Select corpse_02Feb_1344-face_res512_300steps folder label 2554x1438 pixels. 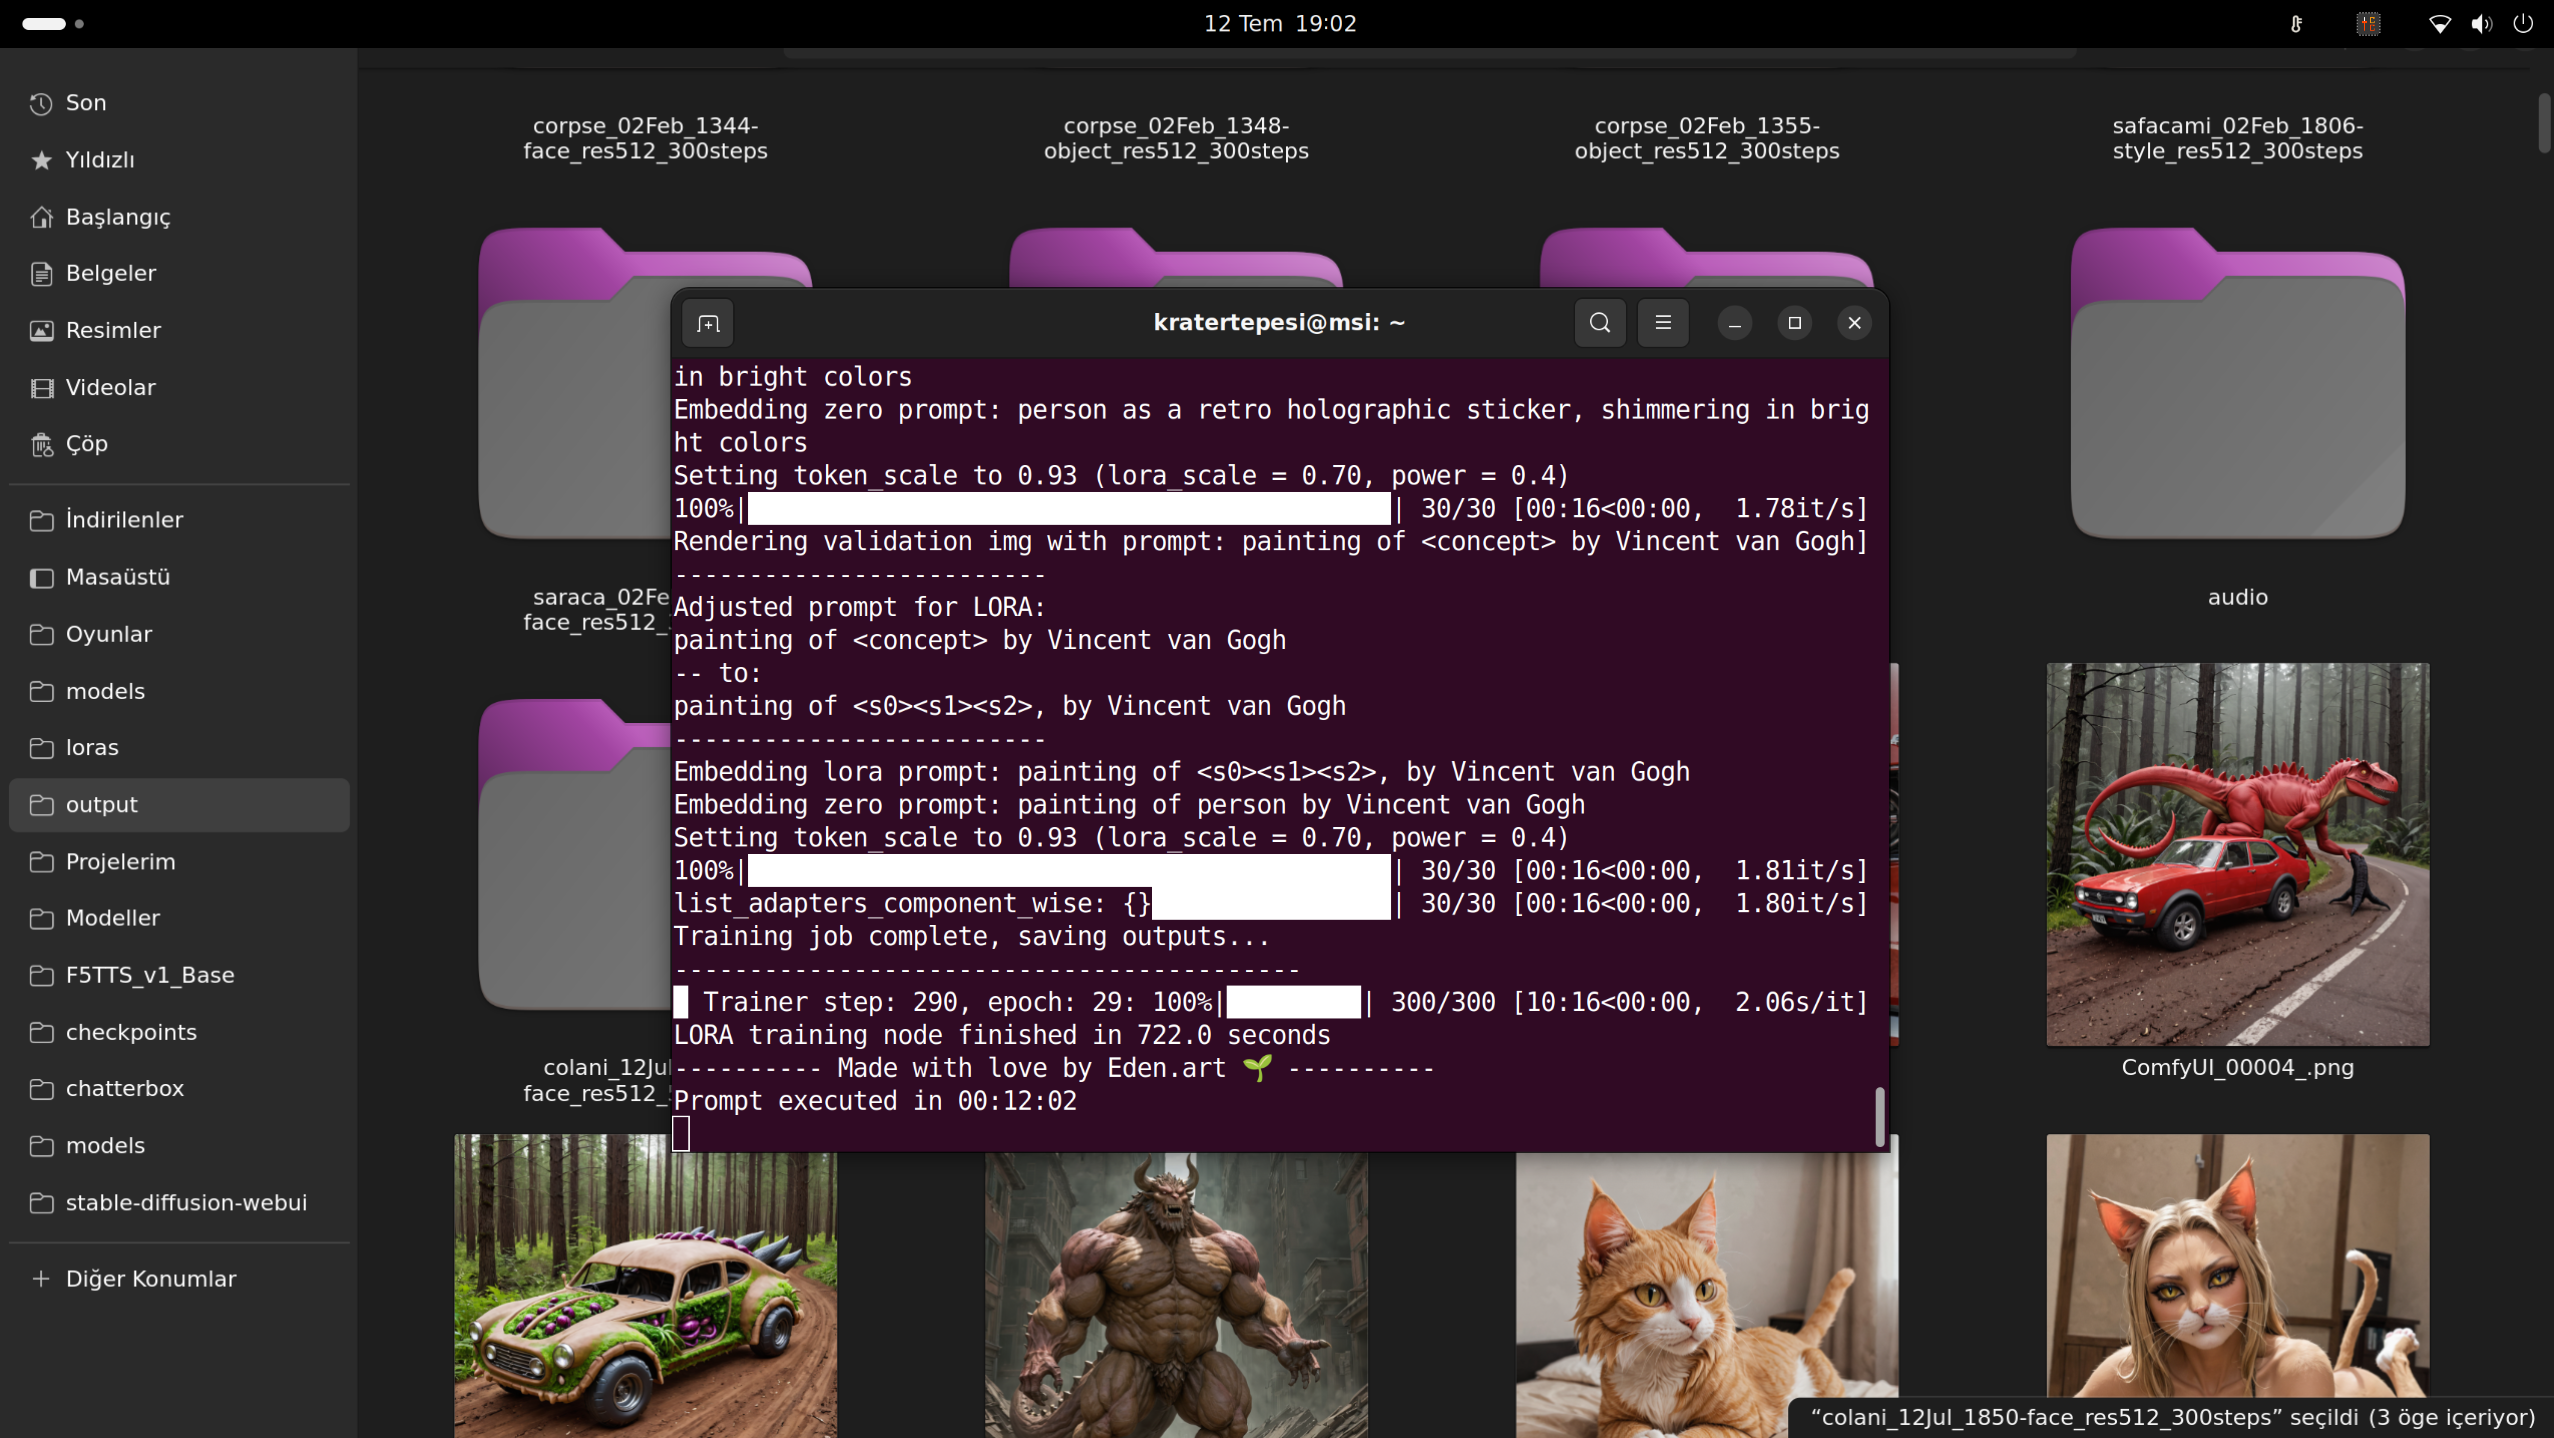click(x=646, y=138)
